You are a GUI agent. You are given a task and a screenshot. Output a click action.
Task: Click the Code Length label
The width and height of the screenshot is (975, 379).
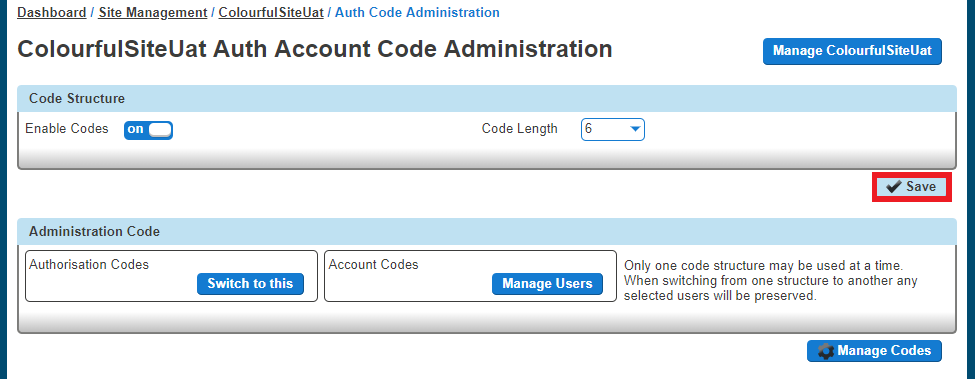pyautogui.click(x=519, y=129)
